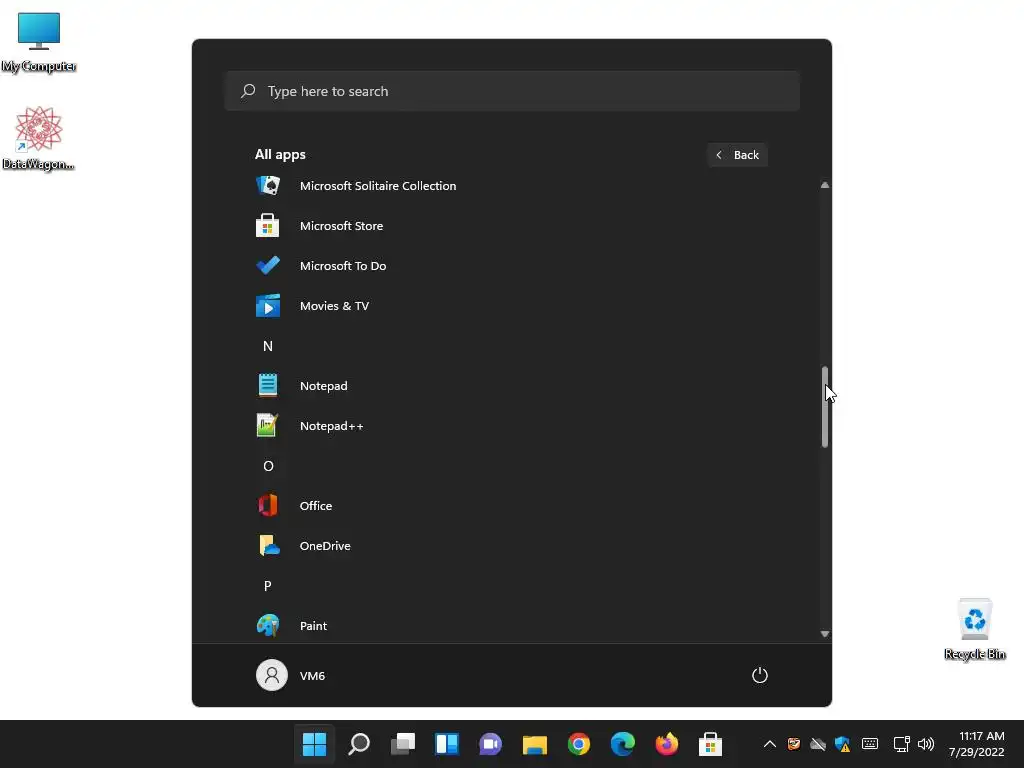Image resolution: width=1024 pixels, height=768 pixels.
Task: Jump to letter P section header
Action: tap(268, 586)
